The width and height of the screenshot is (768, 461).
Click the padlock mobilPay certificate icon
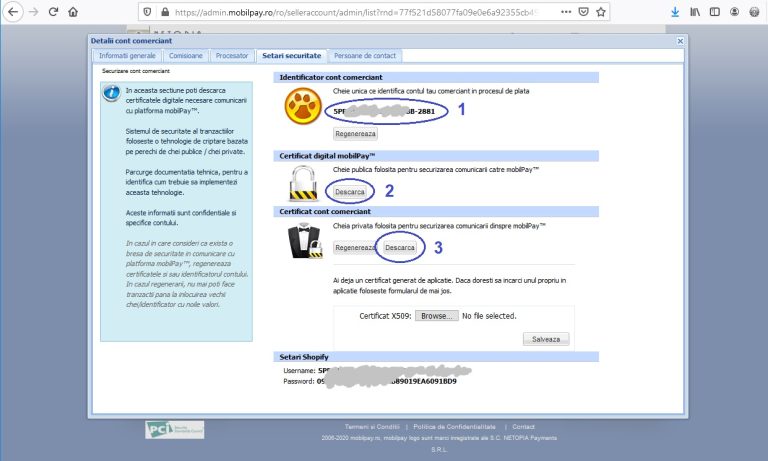(303, 184)
